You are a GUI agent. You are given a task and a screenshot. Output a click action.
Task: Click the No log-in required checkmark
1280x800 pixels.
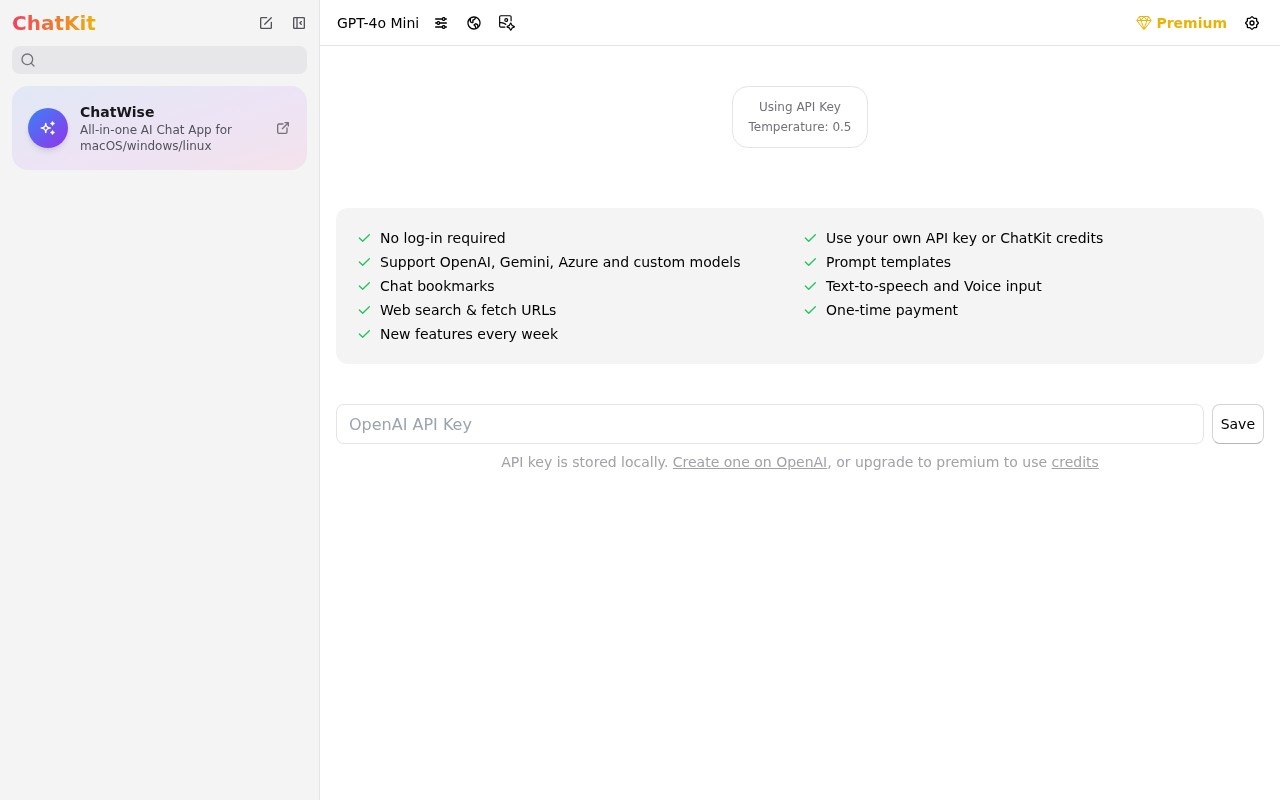tap(364, 238)
